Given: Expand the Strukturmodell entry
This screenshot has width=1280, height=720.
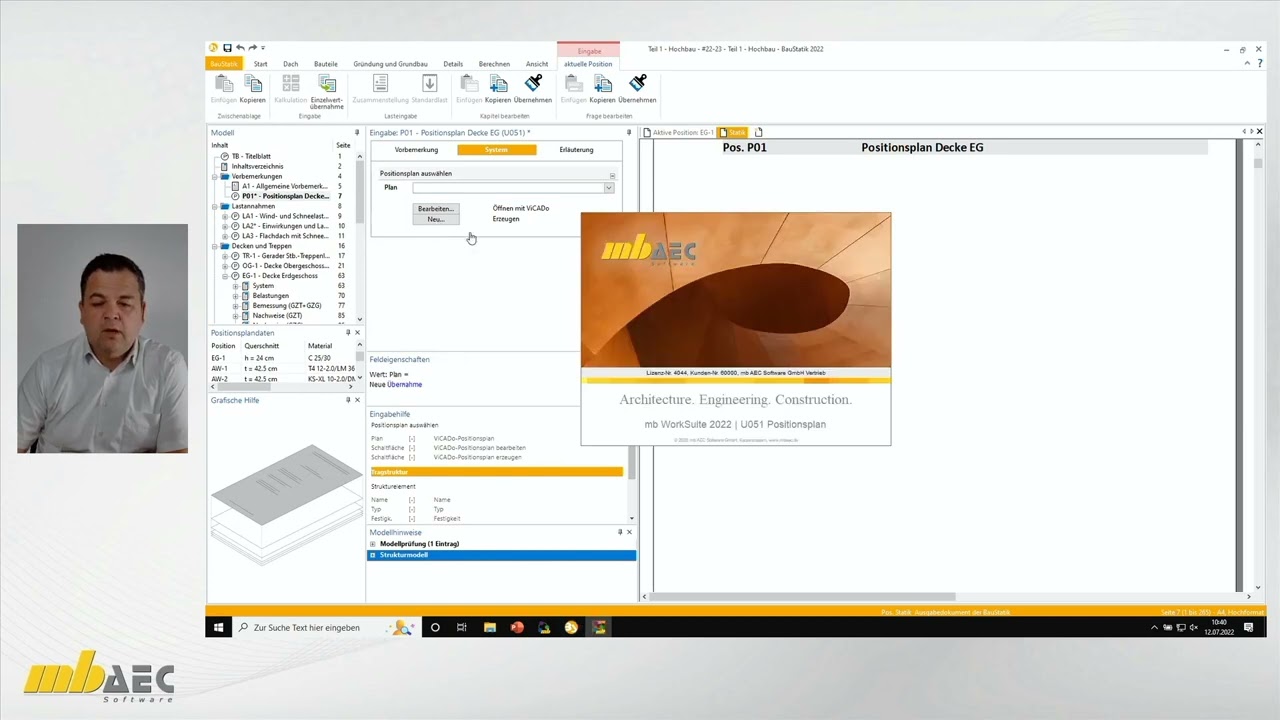Looking at the screenshot, I should pyautogui.click(x=373, y=555).
